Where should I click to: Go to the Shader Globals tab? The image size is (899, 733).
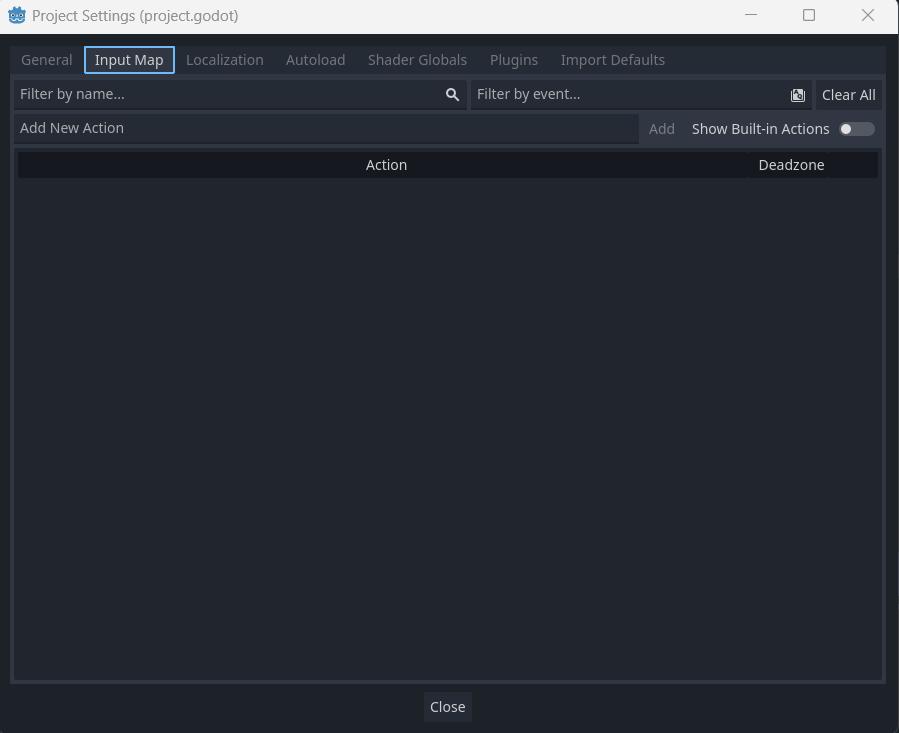click(x=417, y=60)
